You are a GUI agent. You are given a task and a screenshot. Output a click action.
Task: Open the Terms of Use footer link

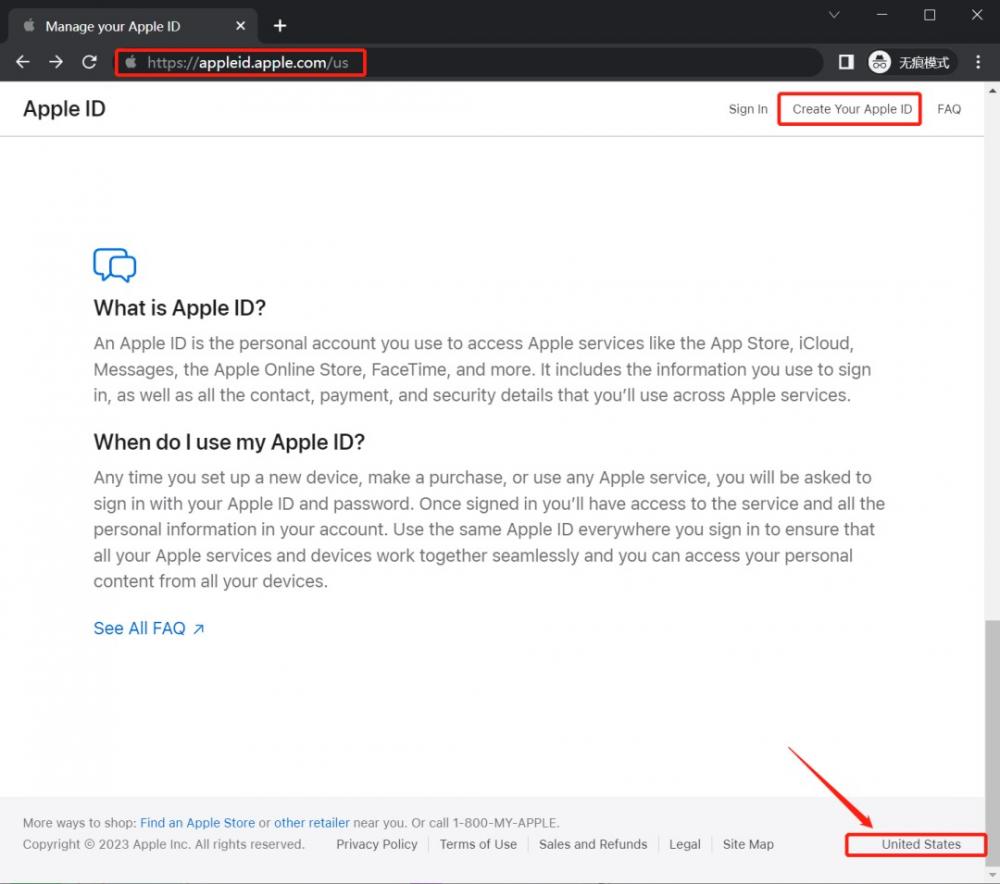pos(478,844)
